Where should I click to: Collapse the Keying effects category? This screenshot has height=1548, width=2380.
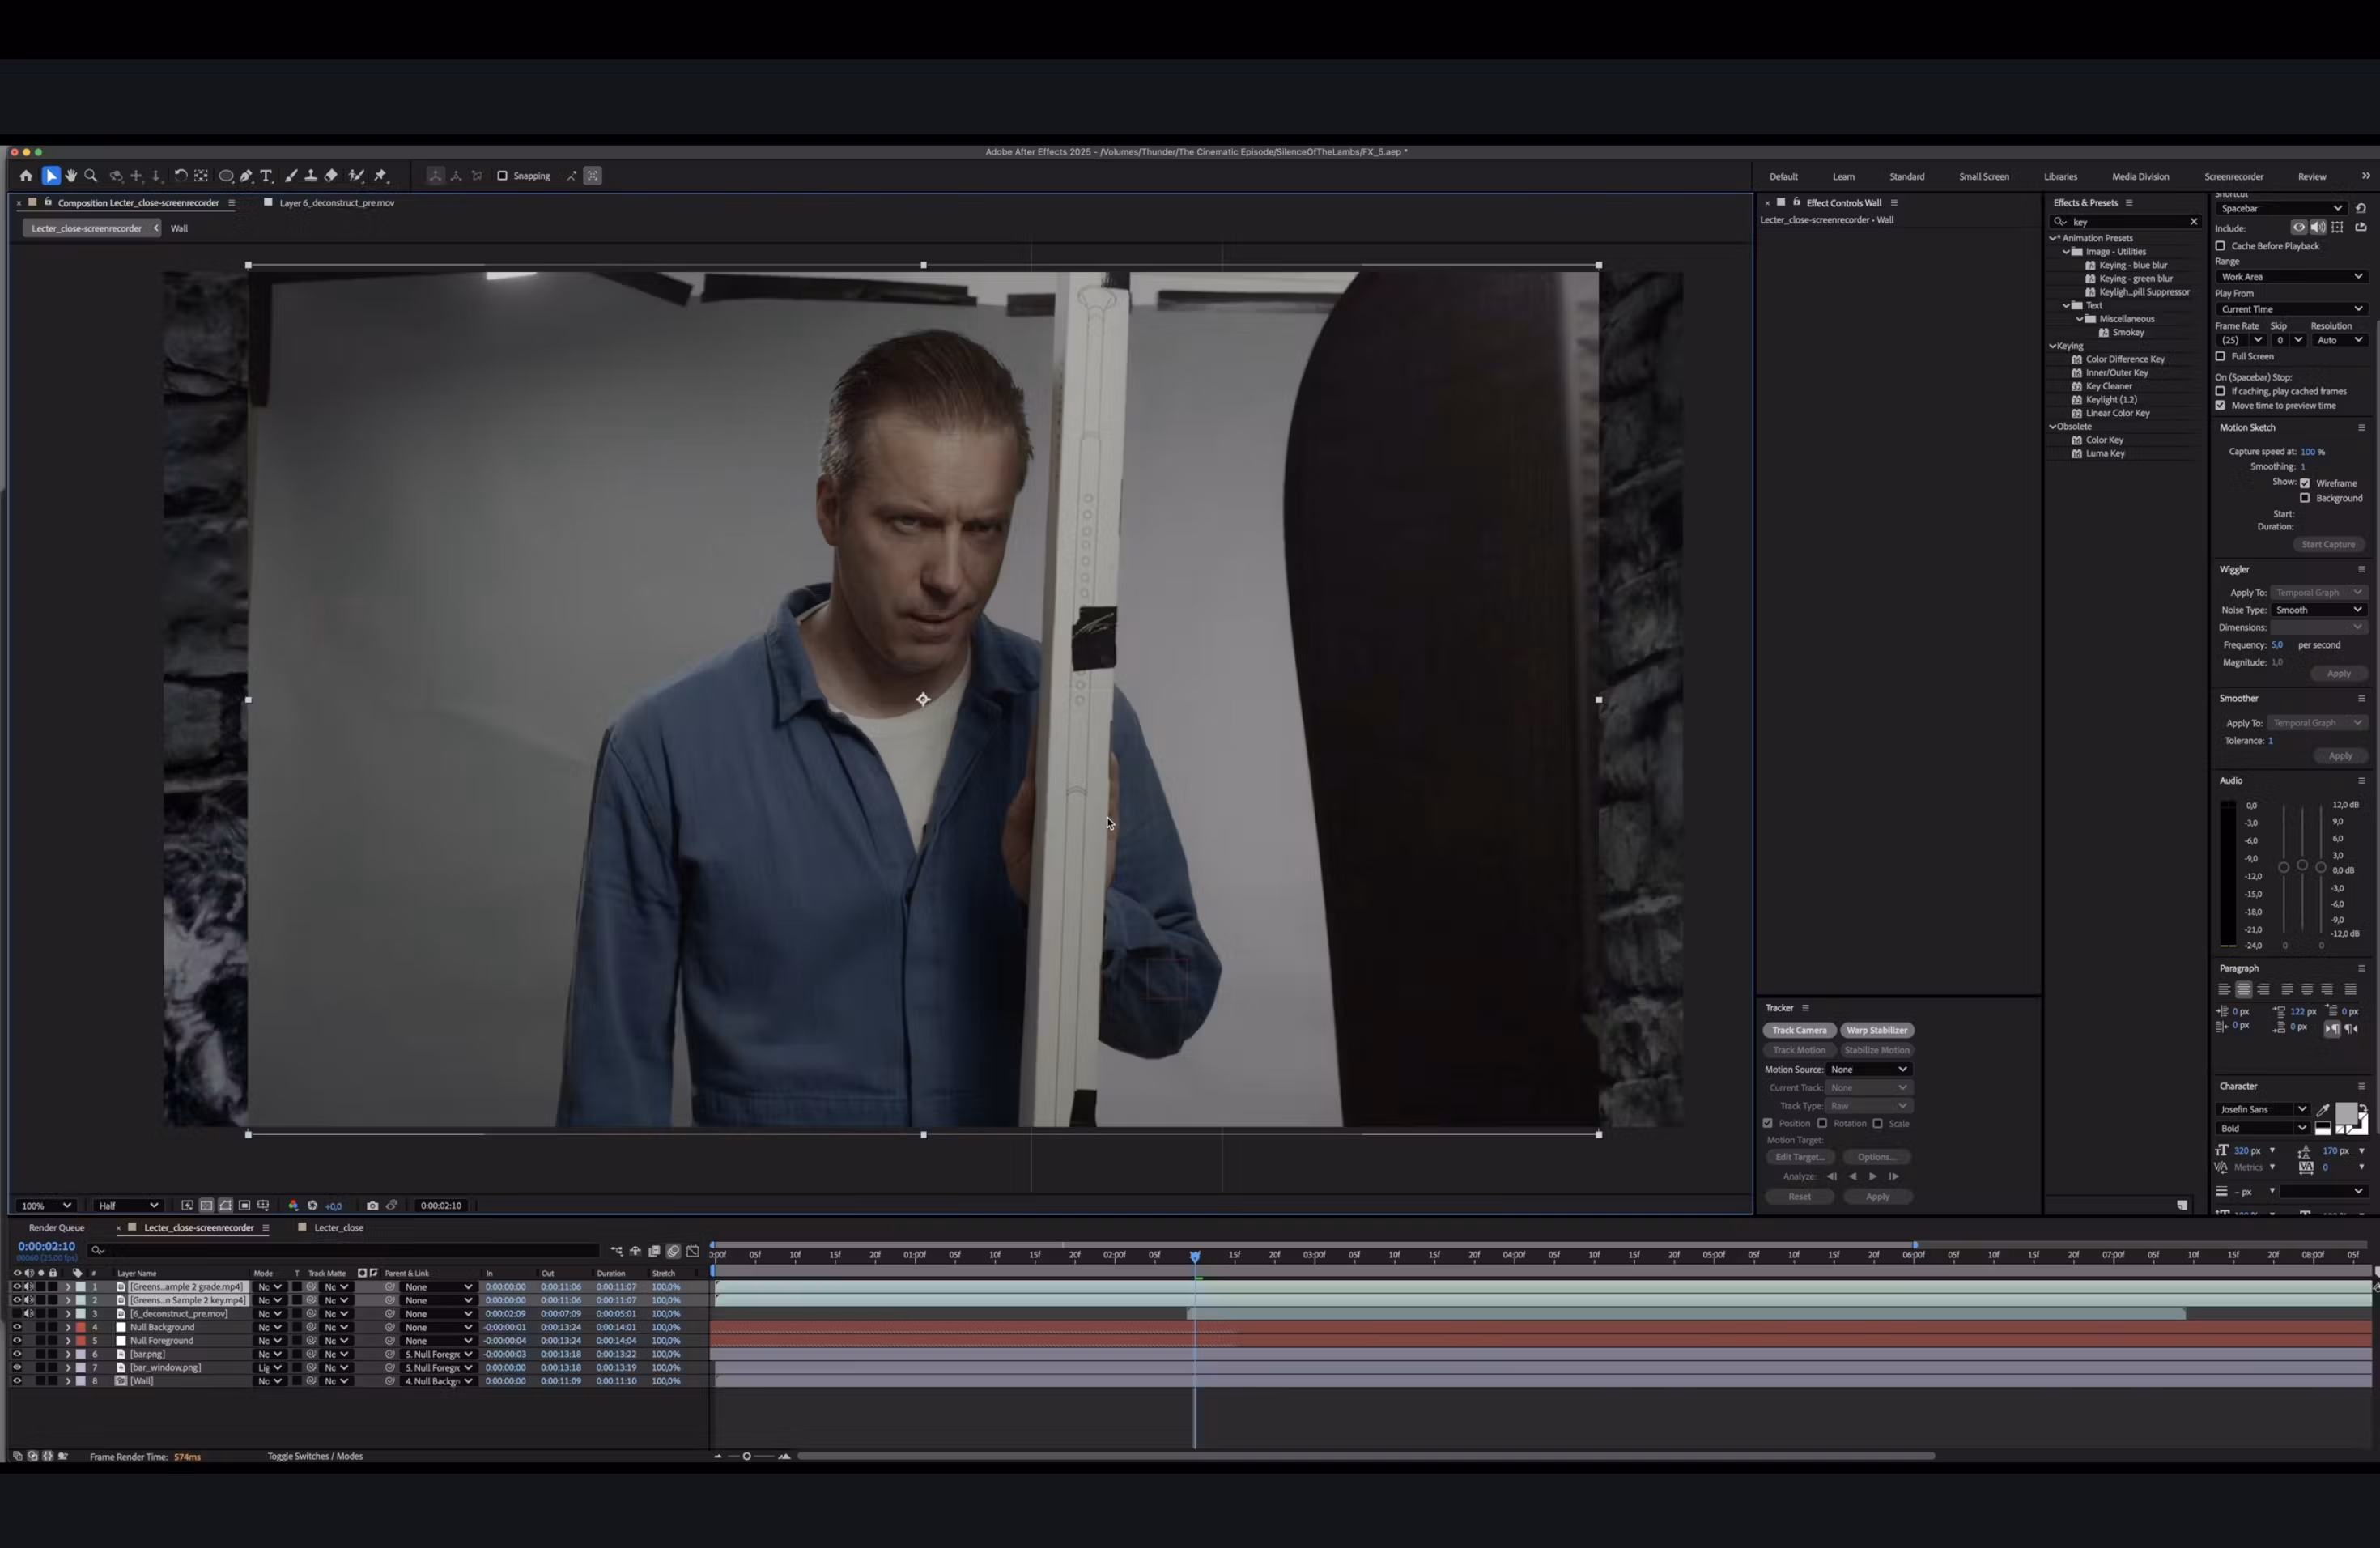click(2053, 346)
